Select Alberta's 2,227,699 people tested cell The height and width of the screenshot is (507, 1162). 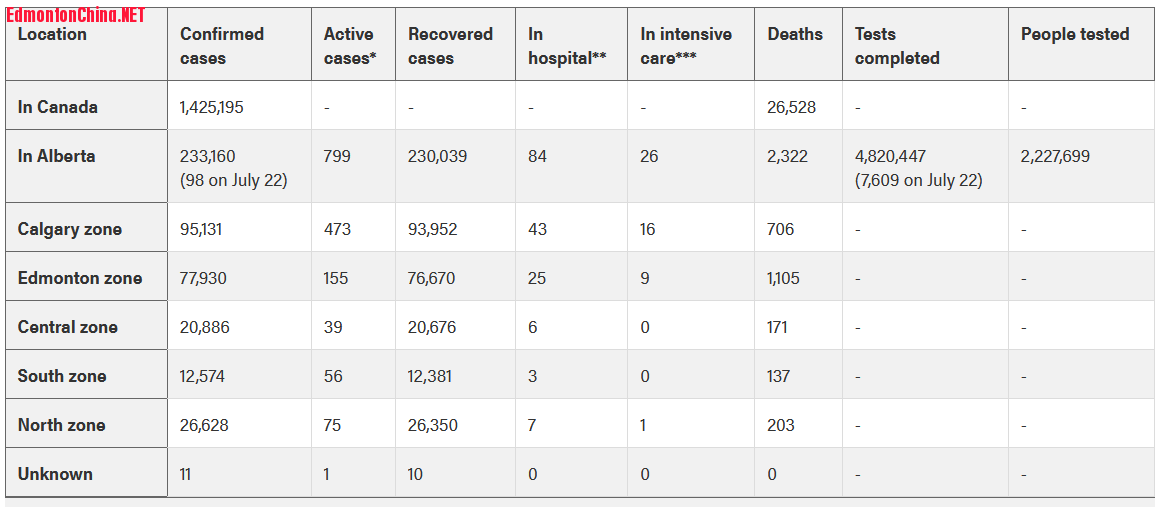tap(1055, 156)
